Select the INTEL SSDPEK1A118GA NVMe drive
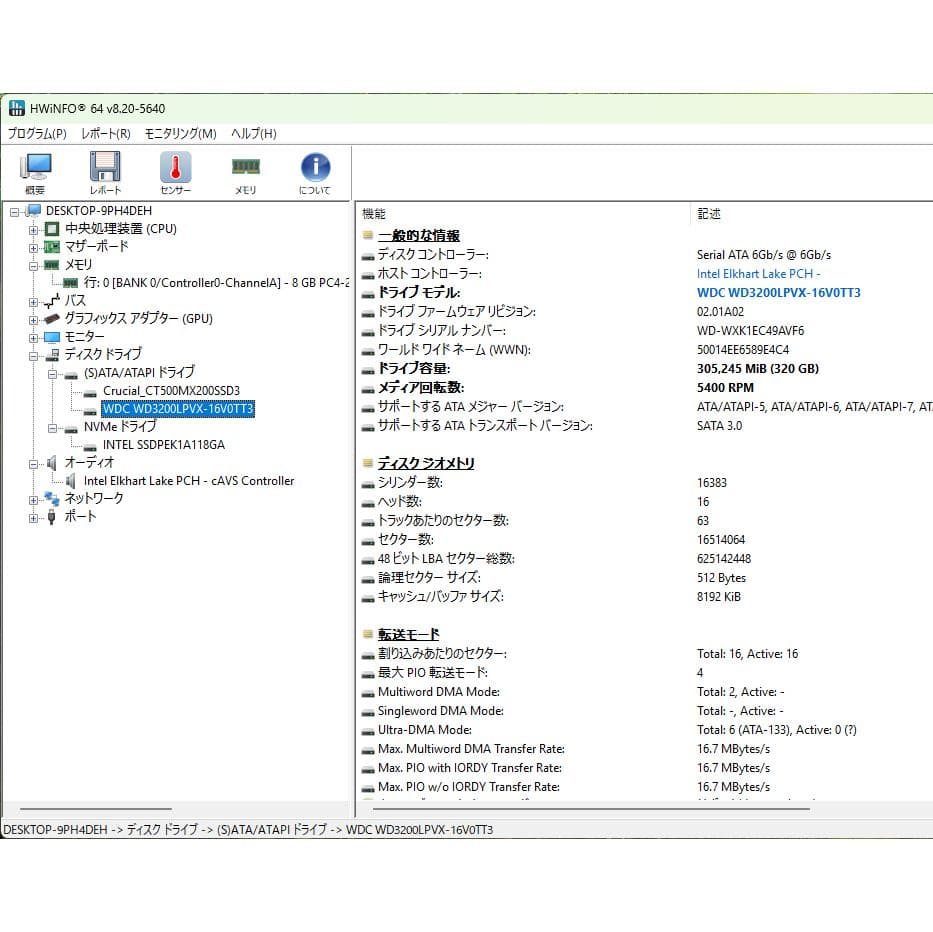 pyautogui.click(x=164, y=444)
